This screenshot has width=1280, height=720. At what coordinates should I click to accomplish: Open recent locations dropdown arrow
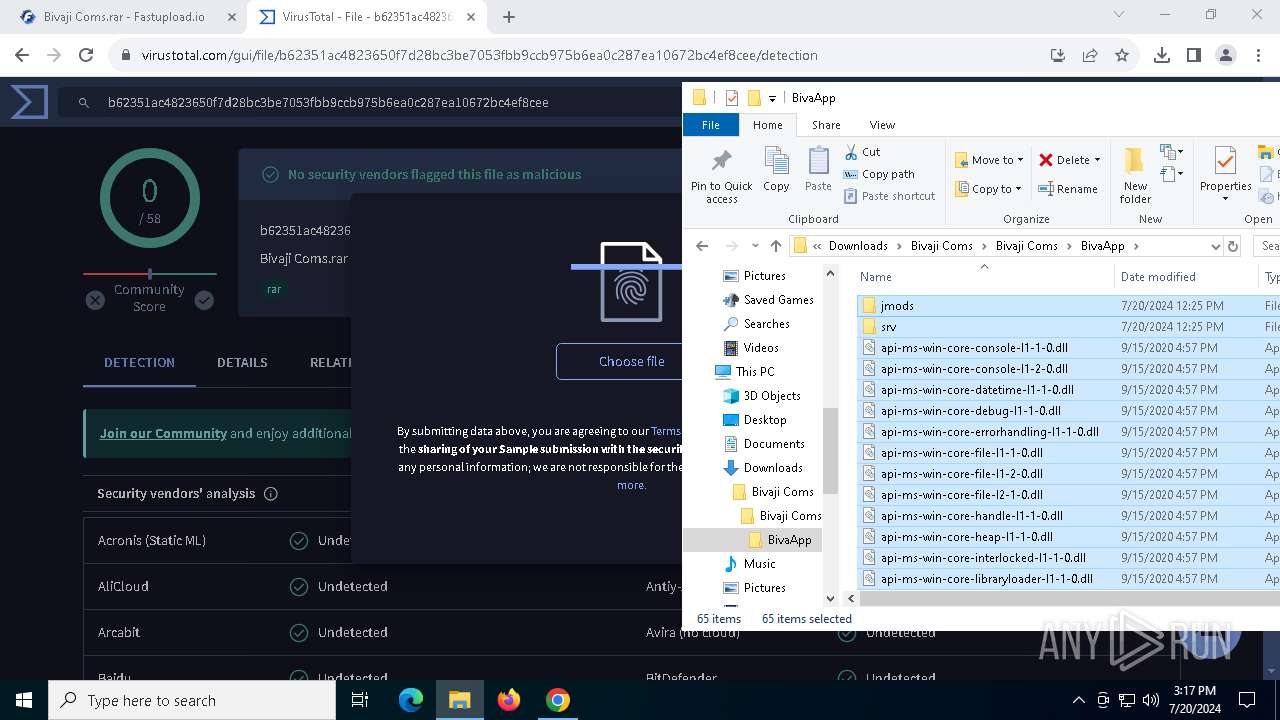coord(754,246)
